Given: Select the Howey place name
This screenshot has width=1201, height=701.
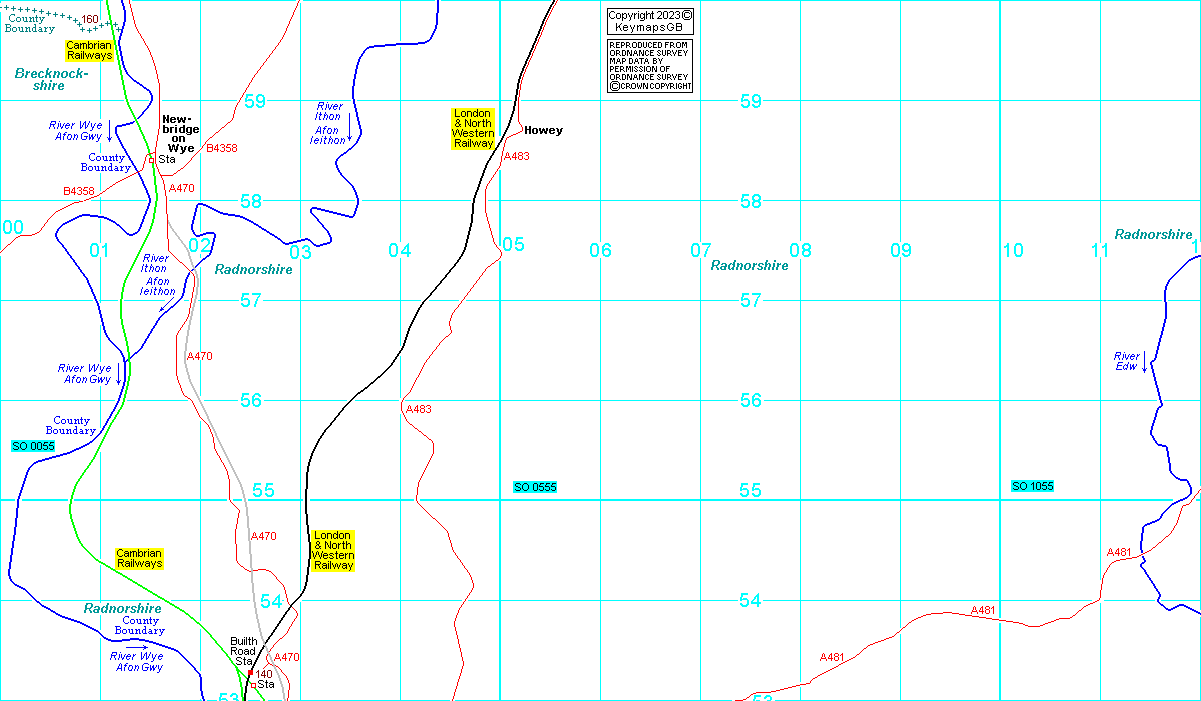Looking at the screenshot, I should pos(543,131).
